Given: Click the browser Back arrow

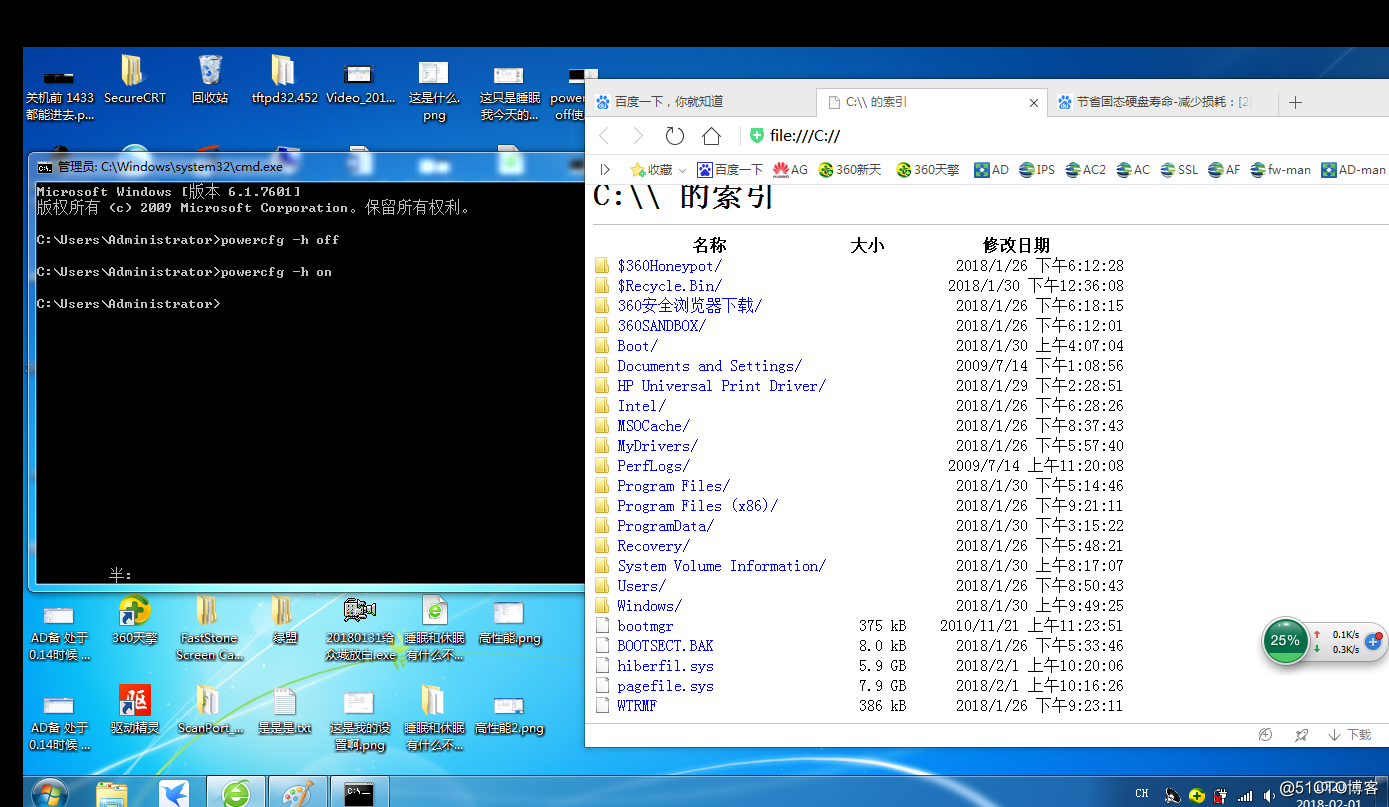Looking at the screenshot, I should coord(603,135).
